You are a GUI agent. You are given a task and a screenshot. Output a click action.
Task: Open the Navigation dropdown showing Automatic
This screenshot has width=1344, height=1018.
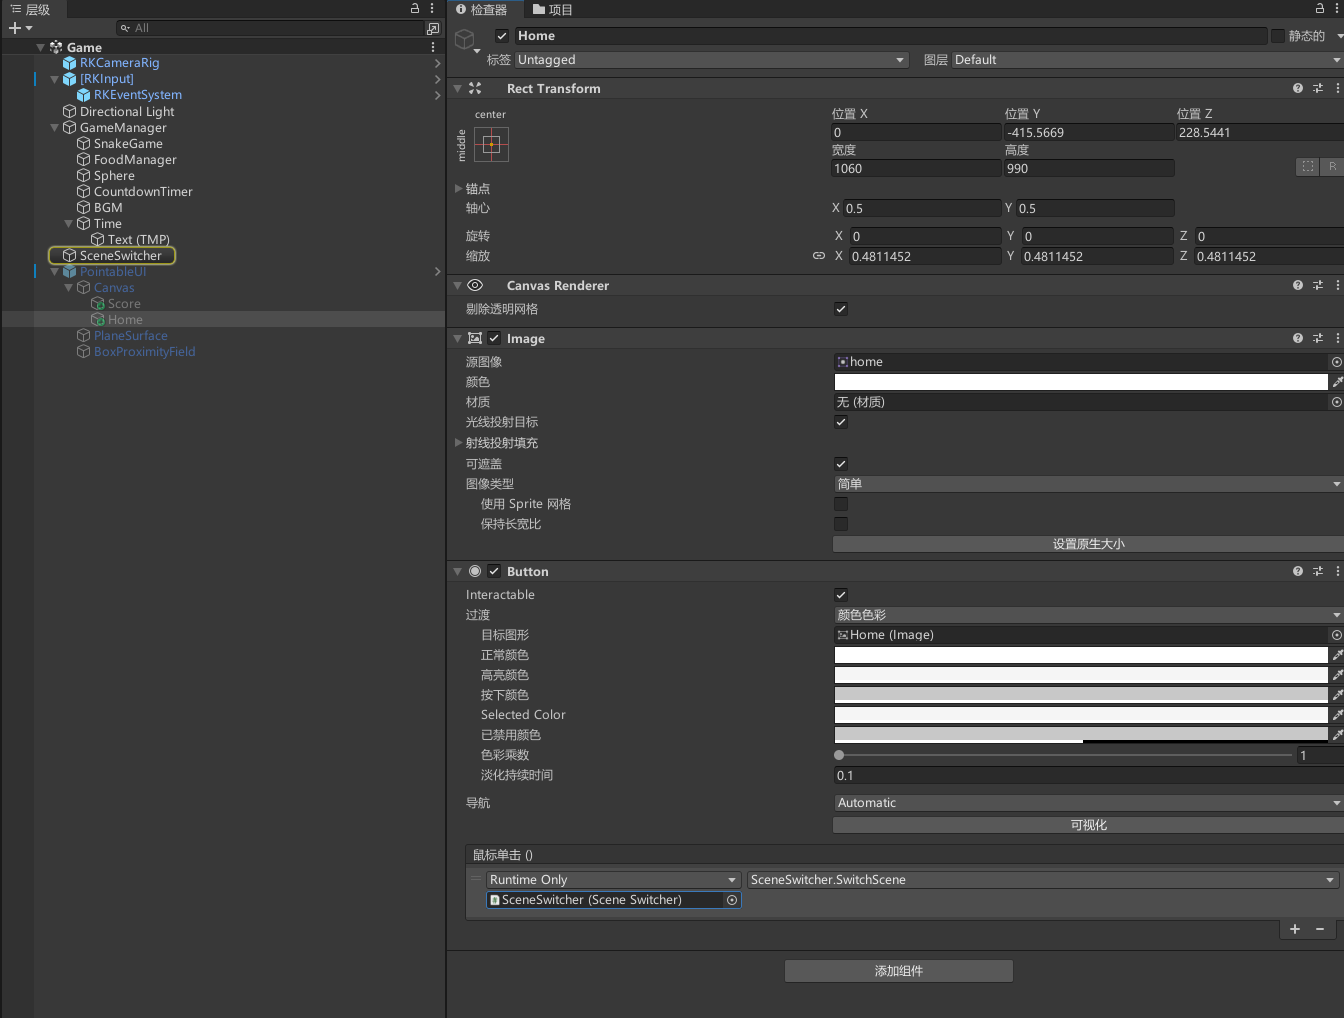[1088, 803]
